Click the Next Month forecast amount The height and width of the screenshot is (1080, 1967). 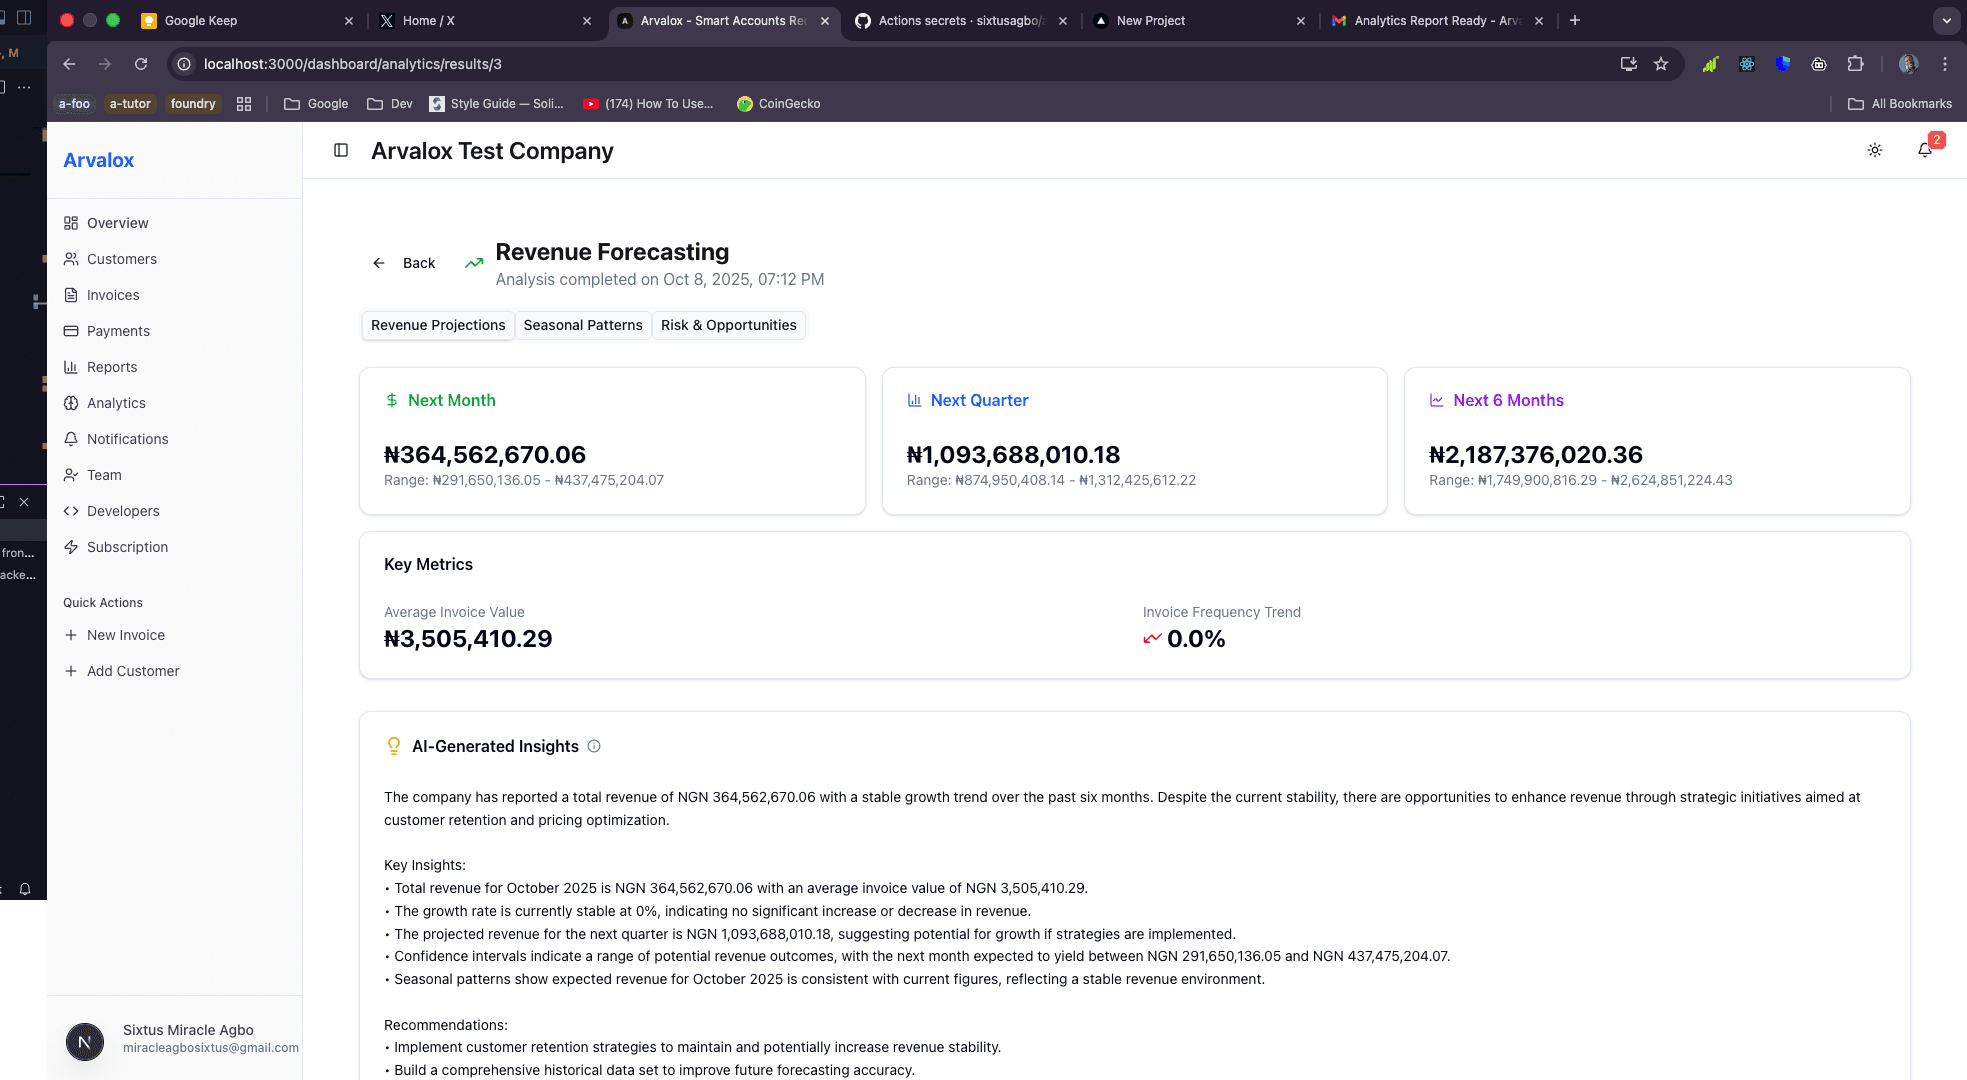tap(485, 454)
